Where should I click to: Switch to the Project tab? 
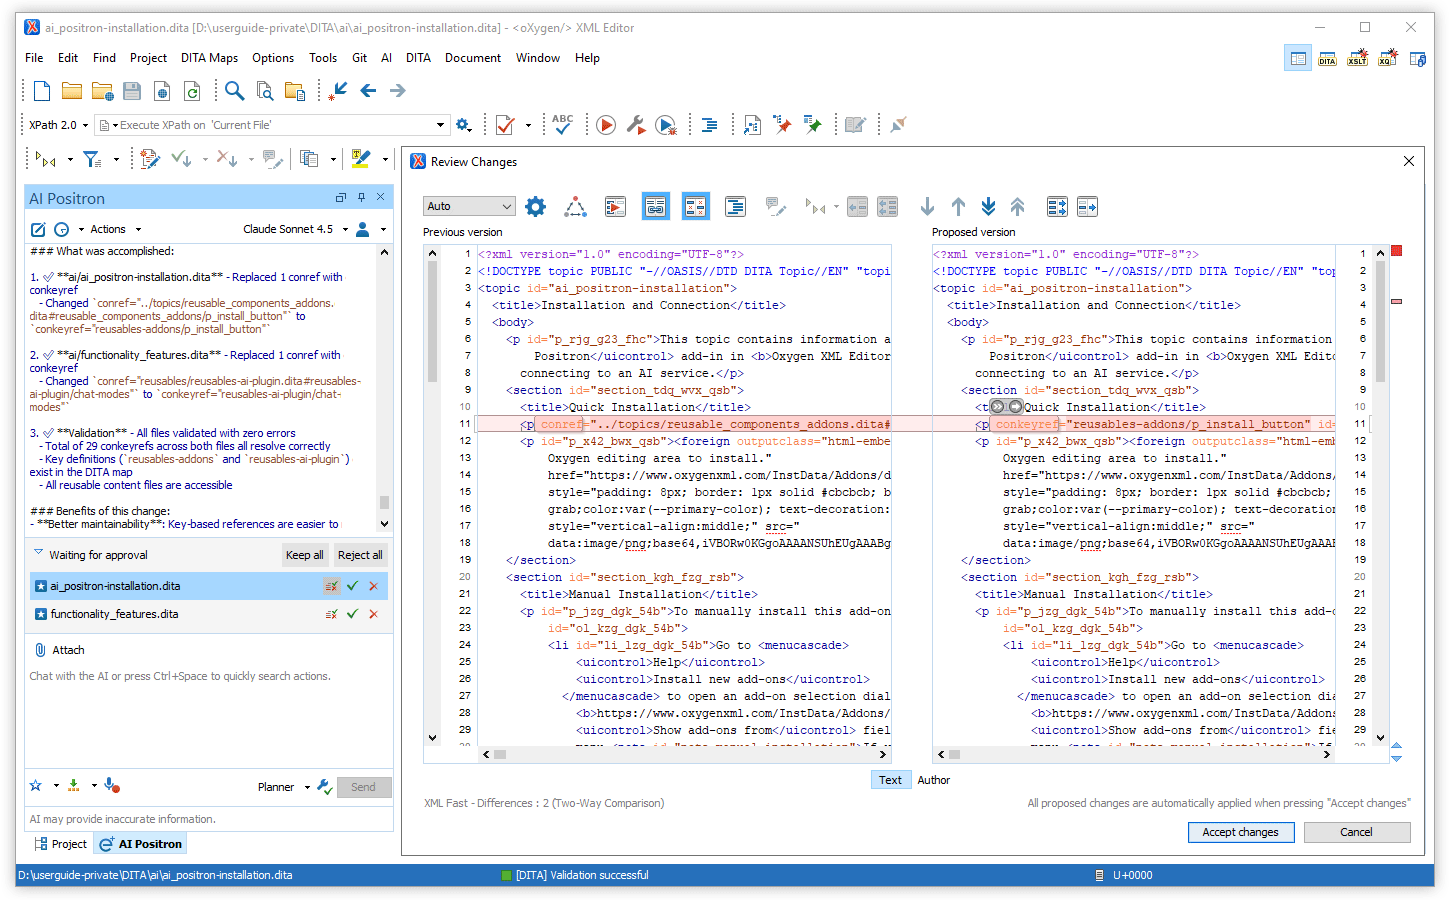pyautogui.click(x=60, y=844)
